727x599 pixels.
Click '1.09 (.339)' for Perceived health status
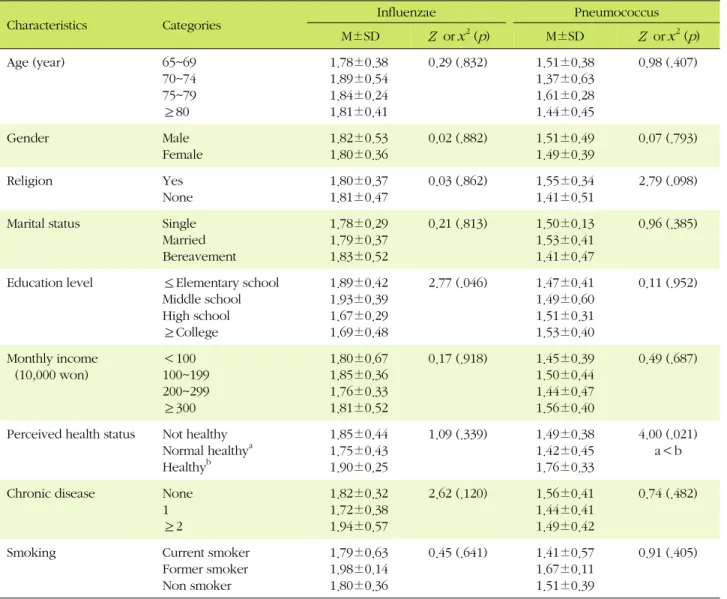(x=458, y=434)
